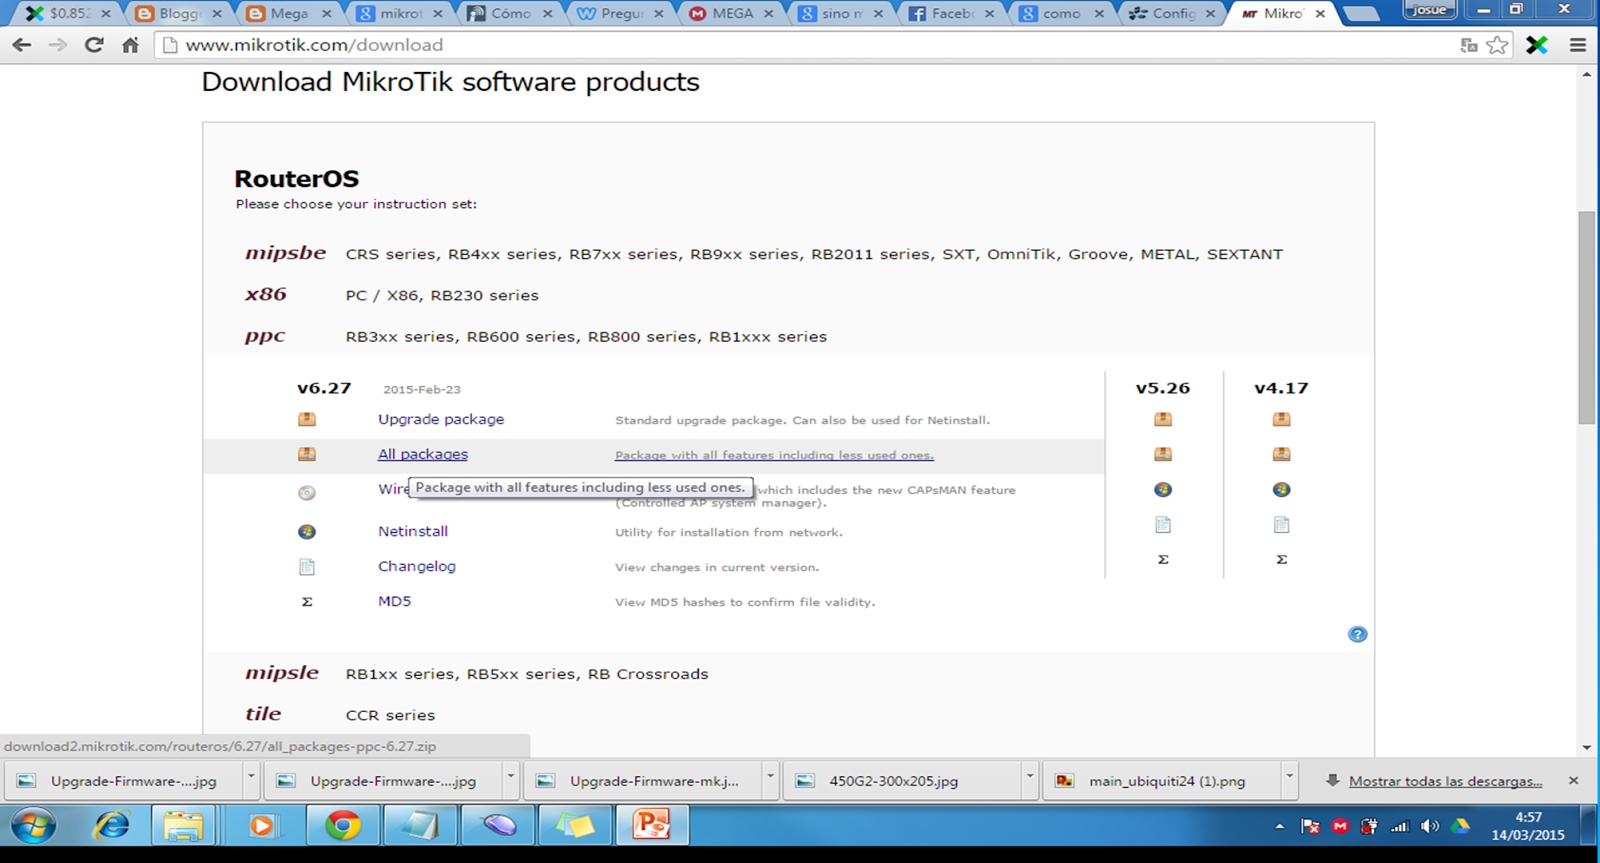
Task: Click the v5.26 Netinstall icon
Action: point(1163,490)
